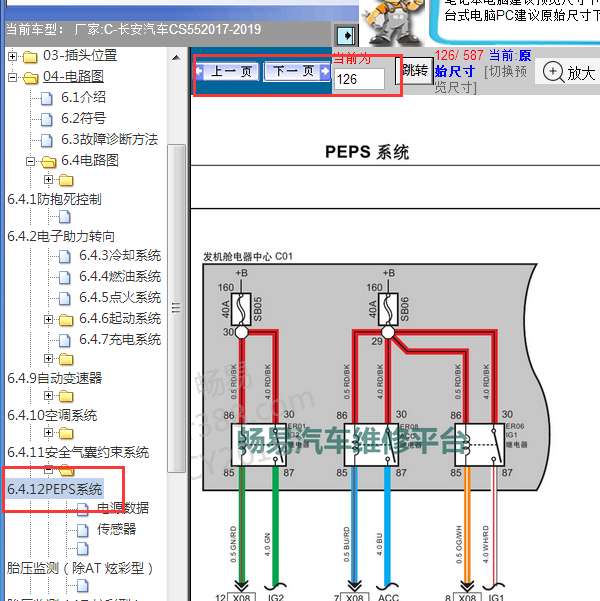Select 6.4.1防抱死控制 entry
This screenshot has width=600, height=601.
click(54, 199)
